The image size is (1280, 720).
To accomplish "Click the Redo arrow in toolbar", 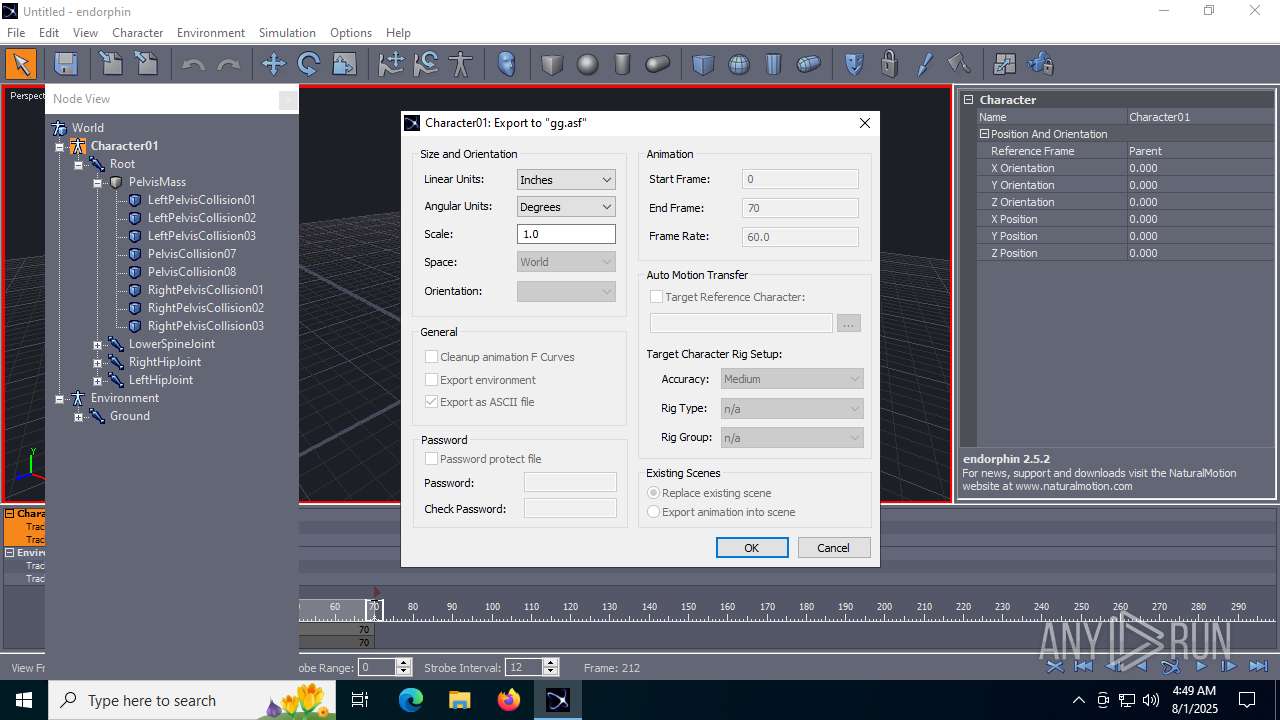I will (x=228, y=65).
